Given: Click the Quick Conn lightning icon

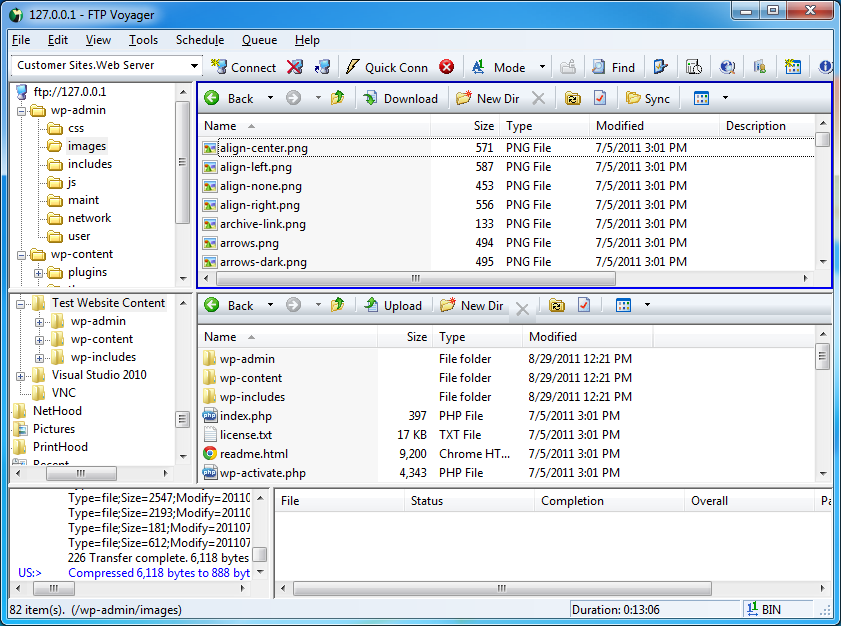Looking at the screenshot, I should point(352,67).
